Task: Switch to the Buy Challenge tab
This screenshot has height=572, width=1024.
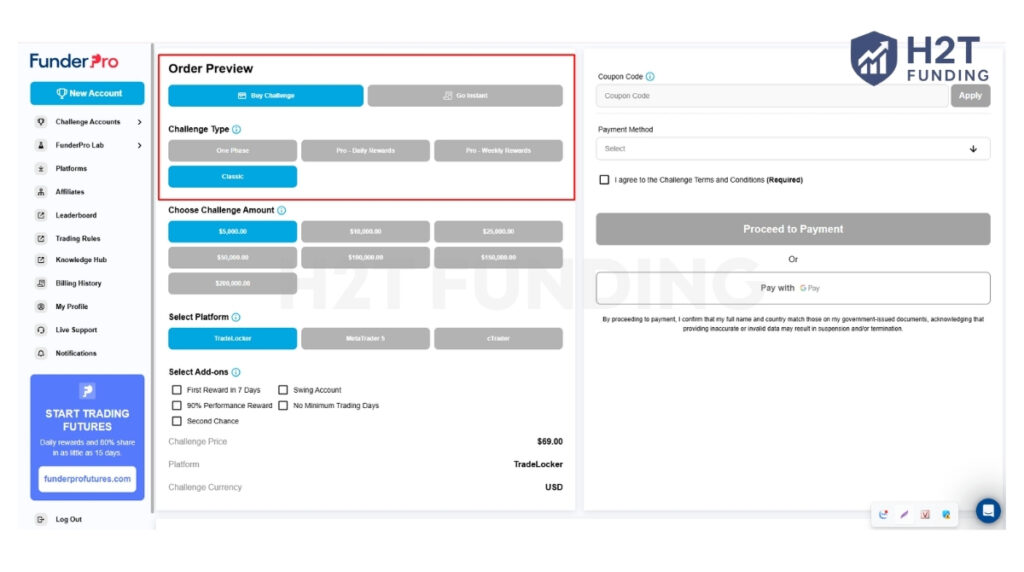Action: click(266, 95)
